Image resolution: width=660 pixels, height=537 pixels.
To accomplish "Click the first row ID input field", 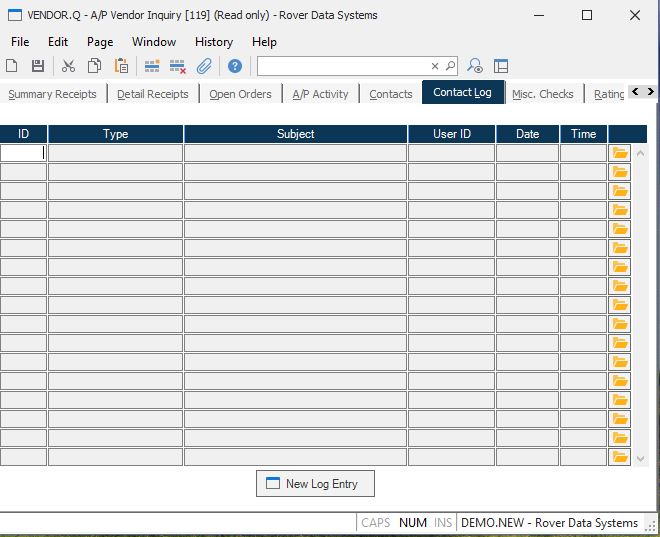I will click(23, 153).
